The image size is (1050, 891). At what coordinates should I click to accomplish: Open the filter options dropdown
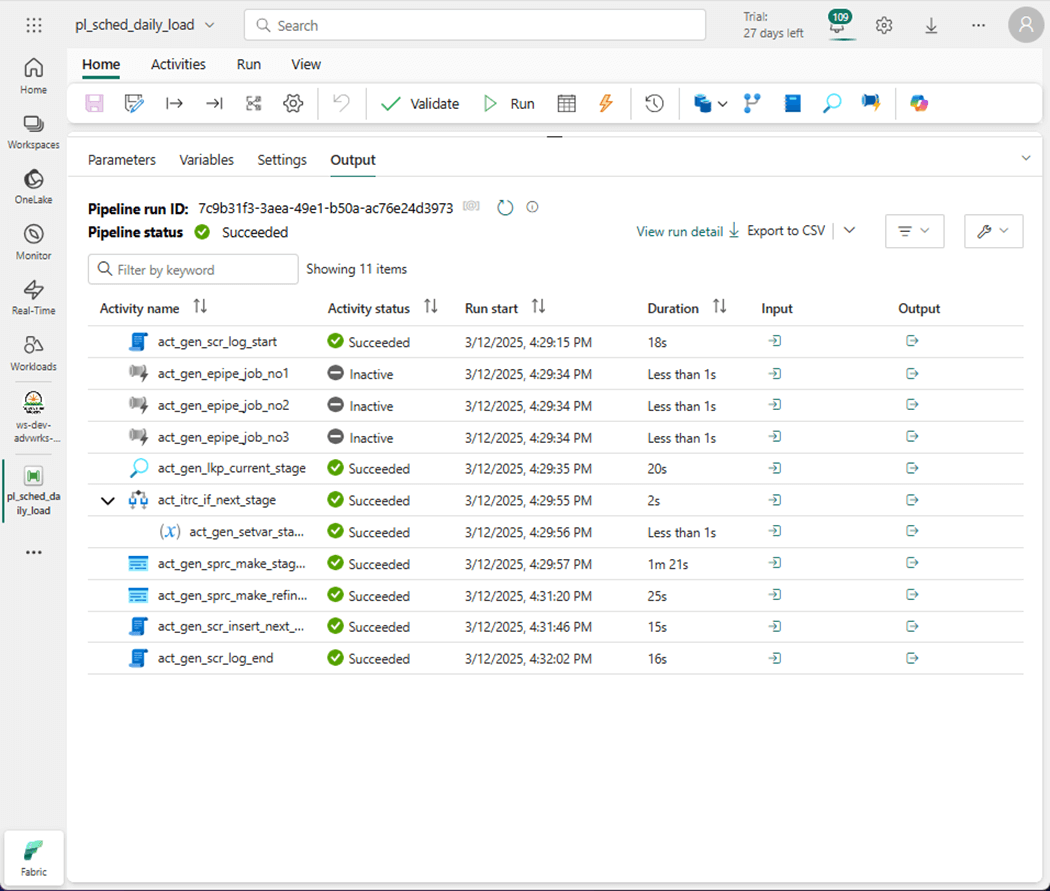[914, 231]
